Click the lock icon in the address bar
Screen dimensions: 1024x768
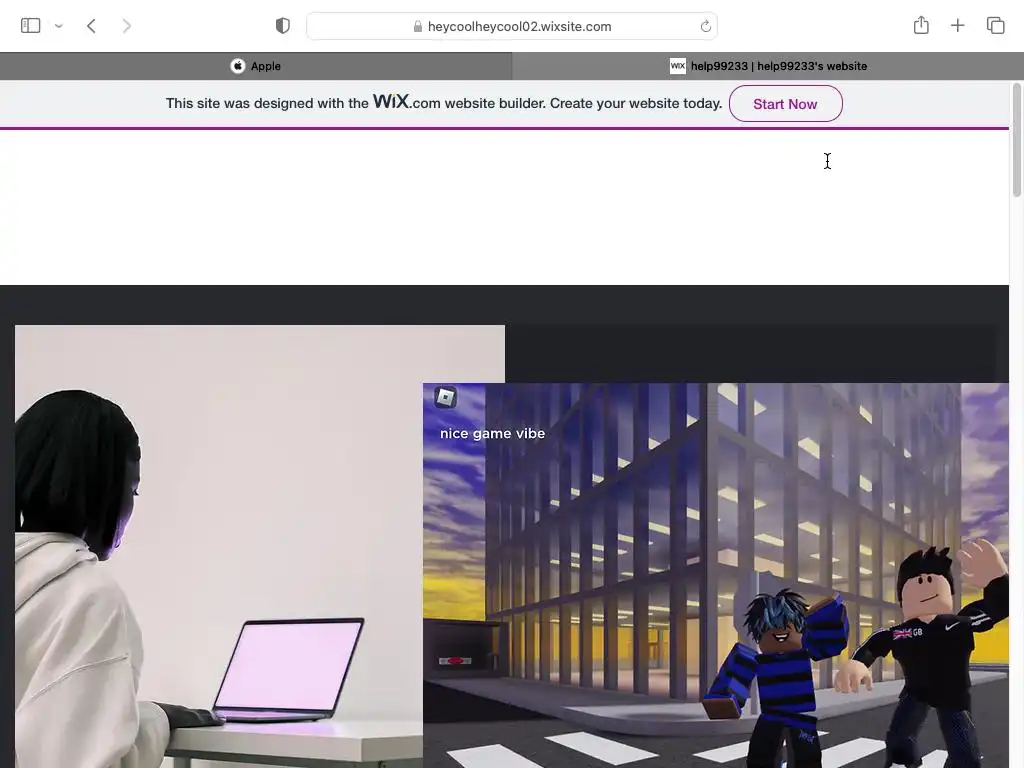coord(417,26)
